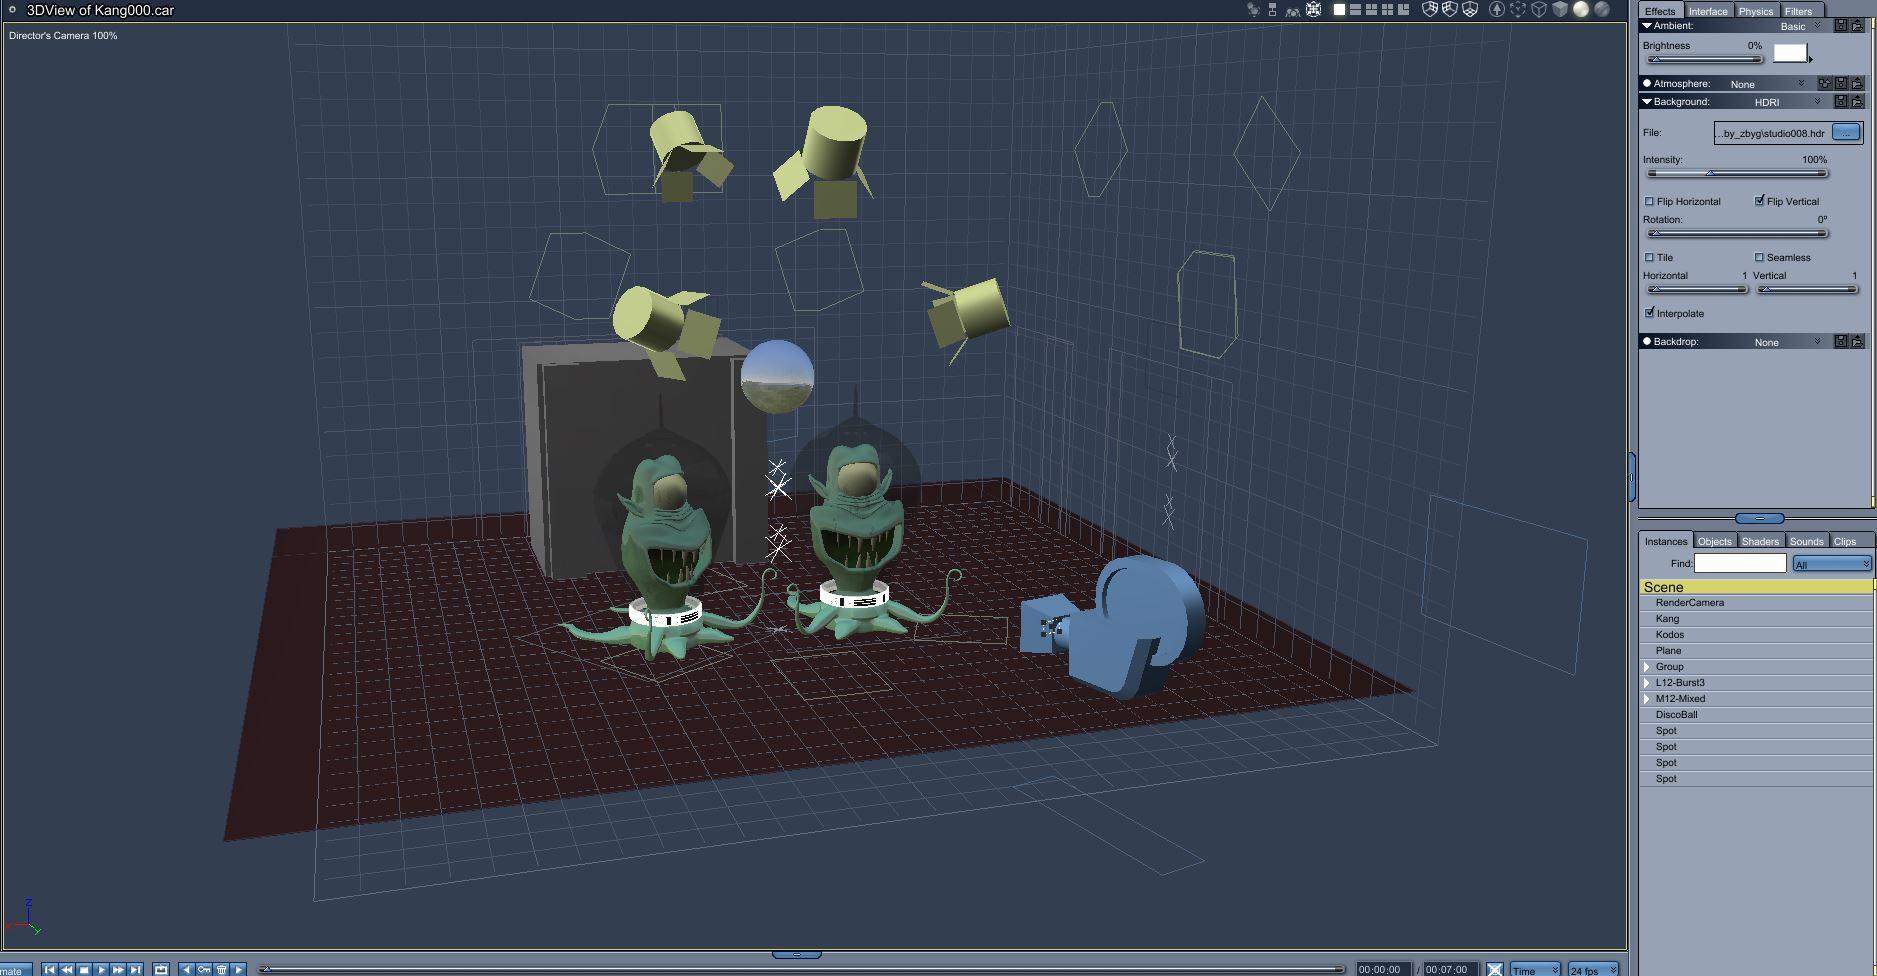Expand the Group item in scene tree
Image resolution: width=1877 pixels, height=976 pixels.
tap(1647, 667)
